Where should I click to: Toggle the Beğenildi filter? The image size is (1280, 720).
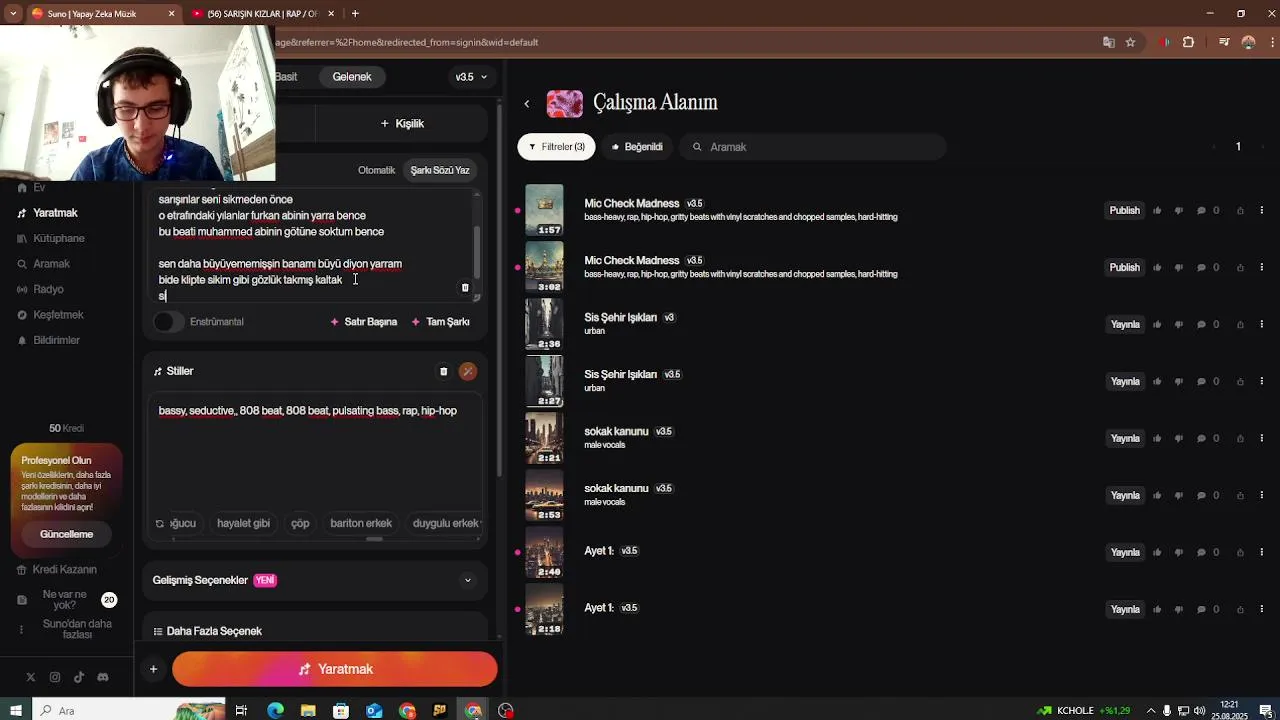point(637,147)
